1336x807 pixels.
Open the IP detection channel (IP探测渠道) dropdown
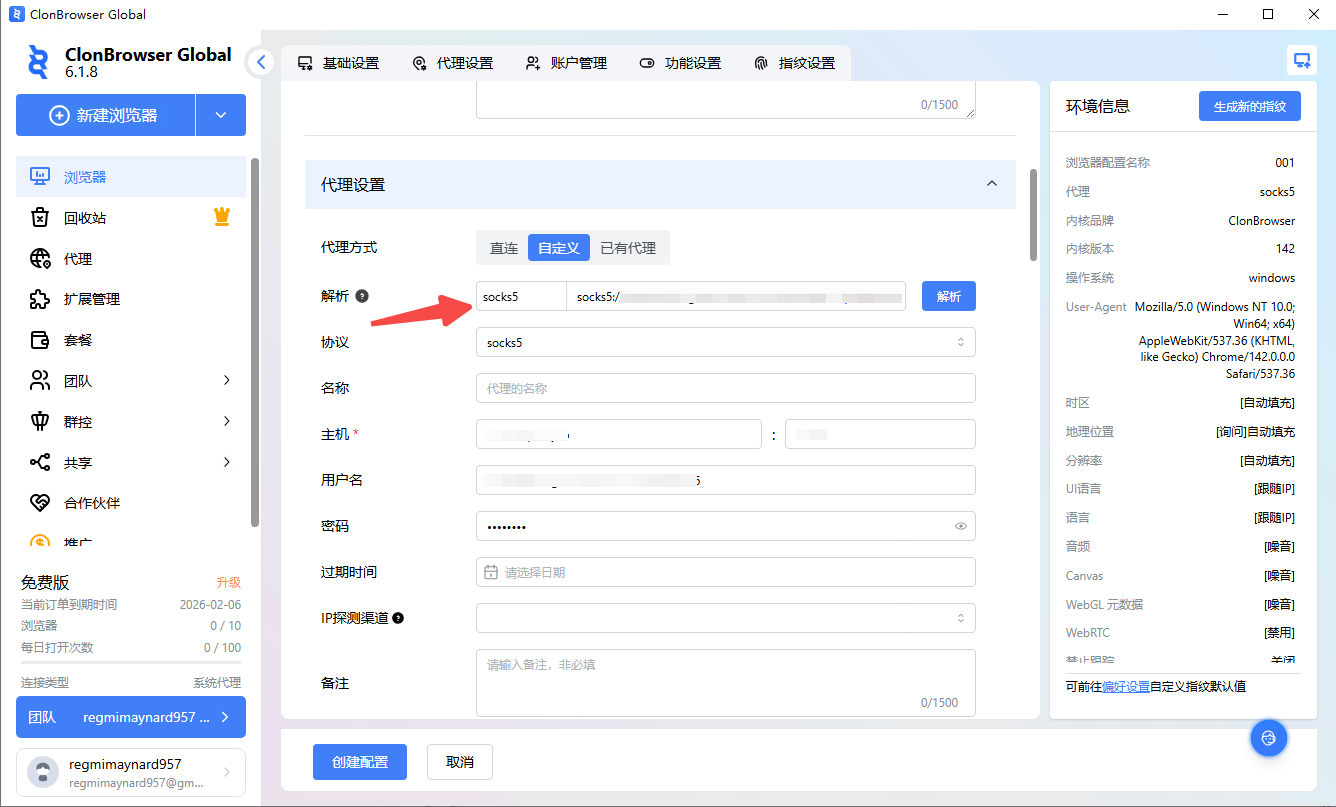pos(725,618)
